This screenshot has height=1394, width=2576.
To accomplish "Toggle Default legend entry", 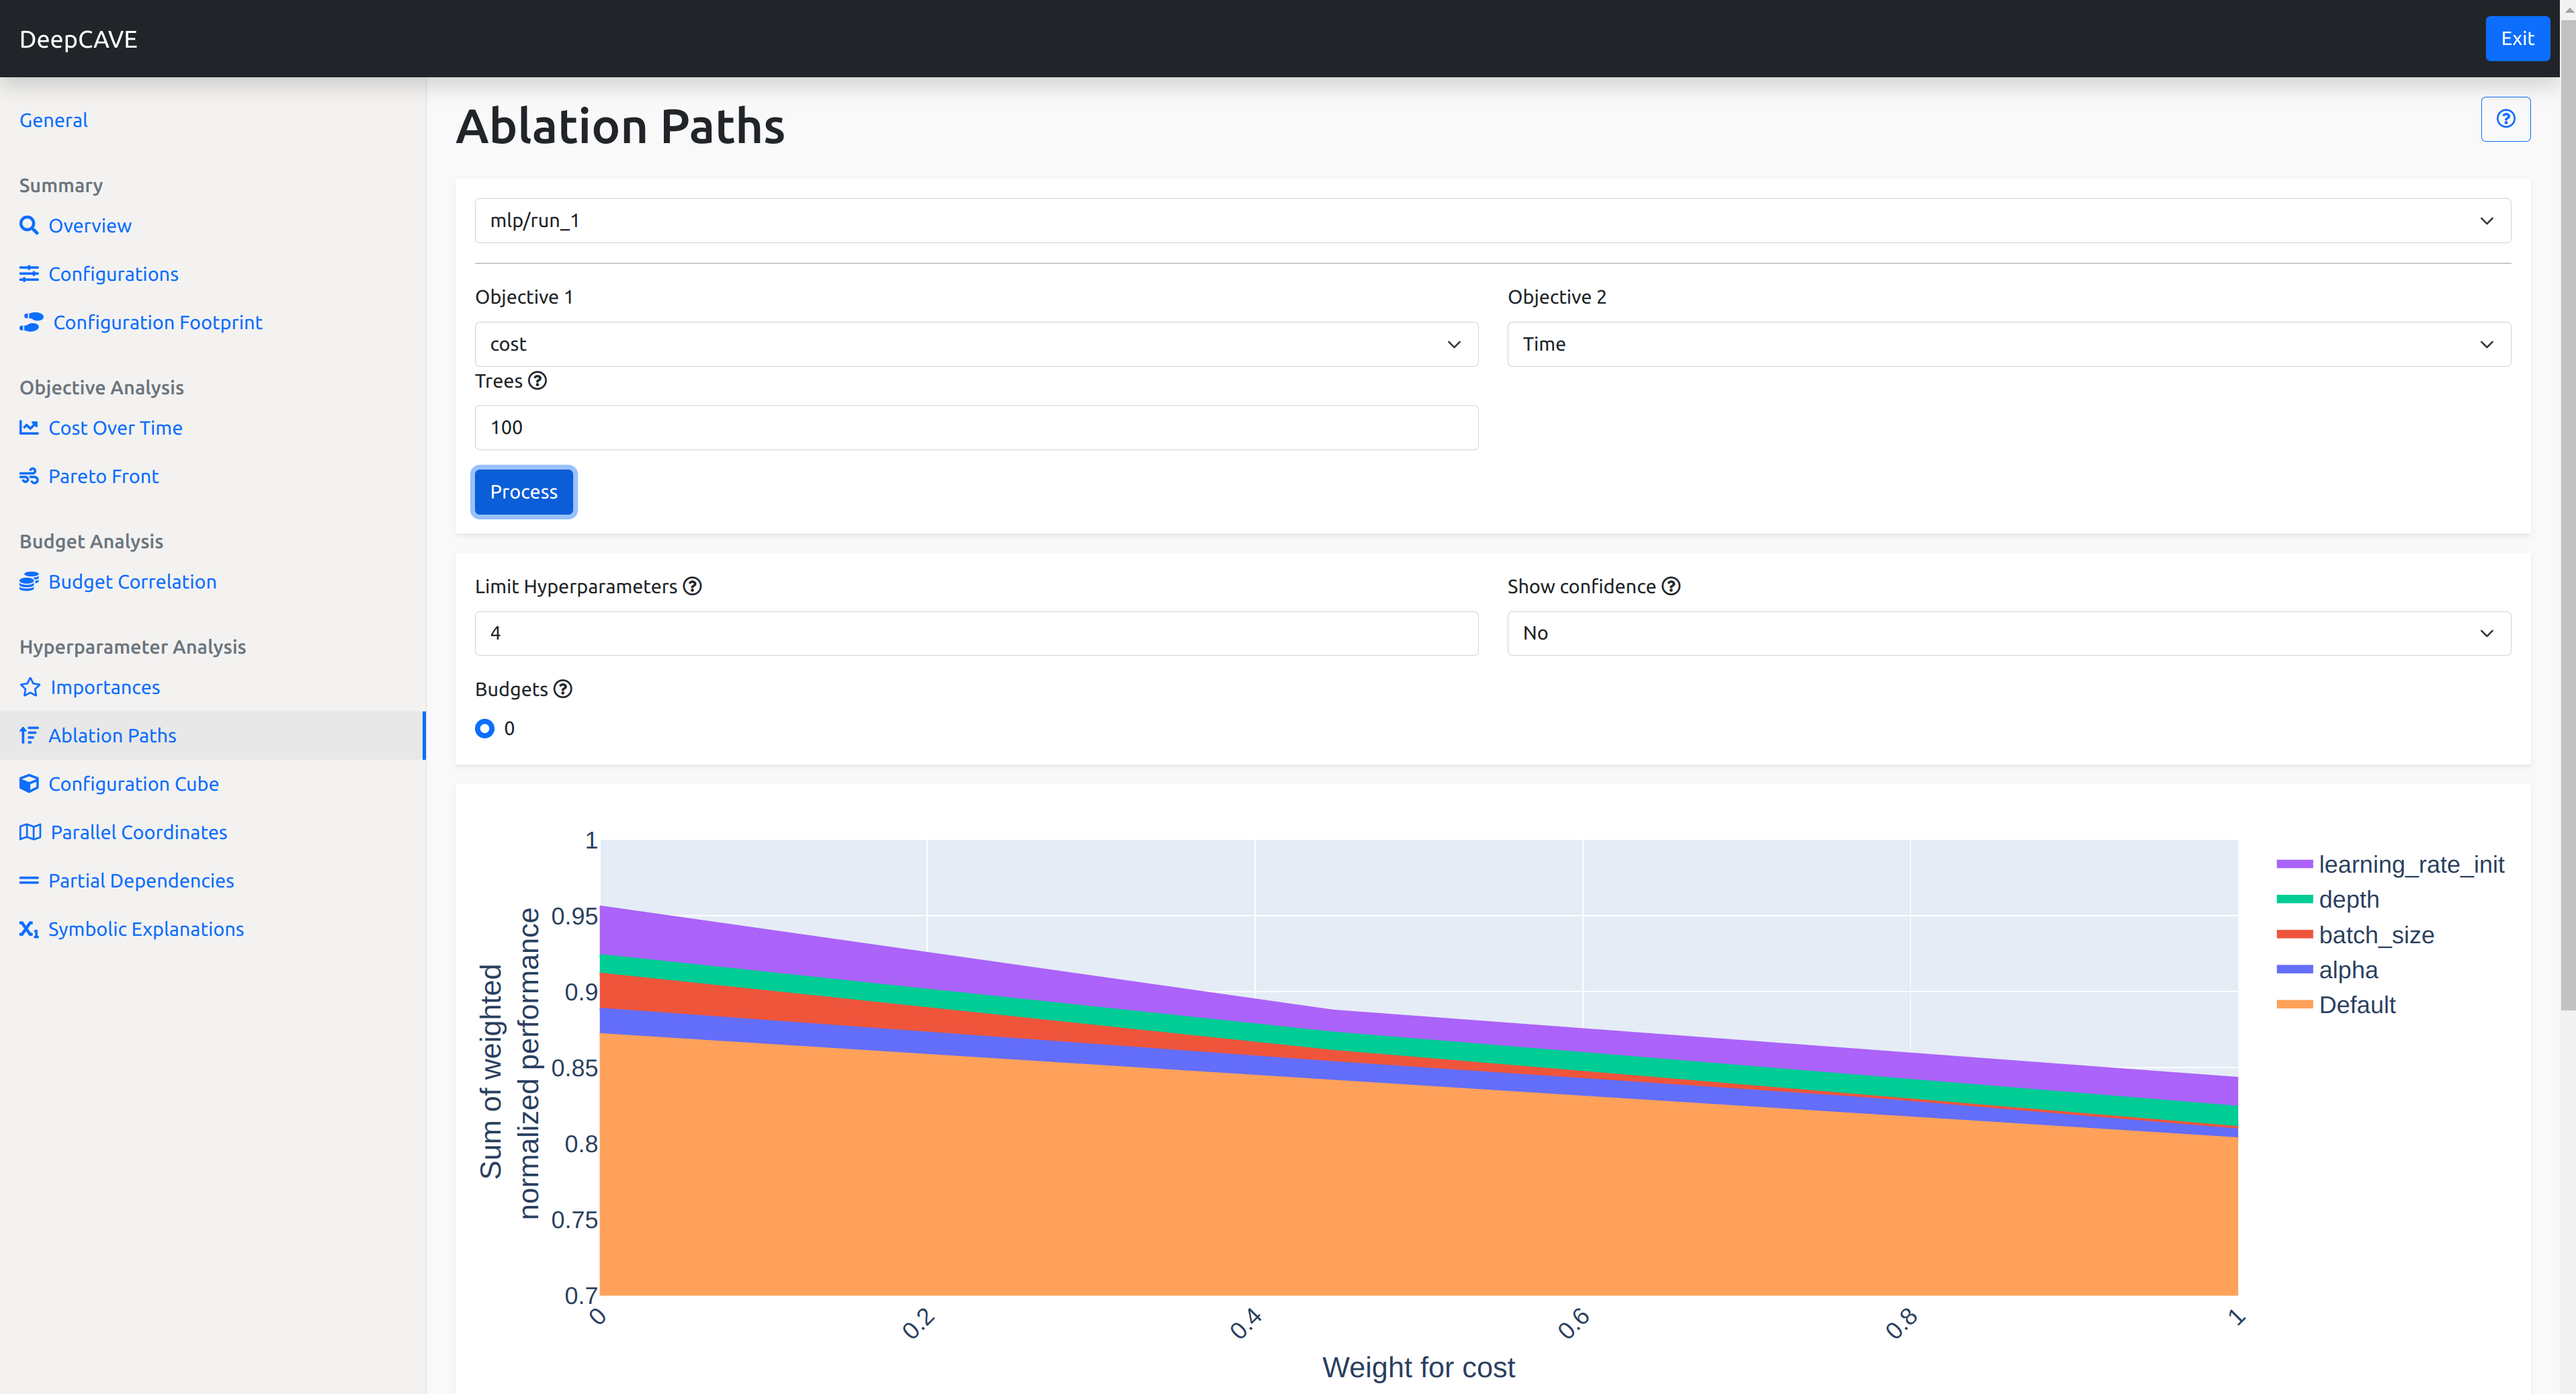I will [x=2336, y=1005].
